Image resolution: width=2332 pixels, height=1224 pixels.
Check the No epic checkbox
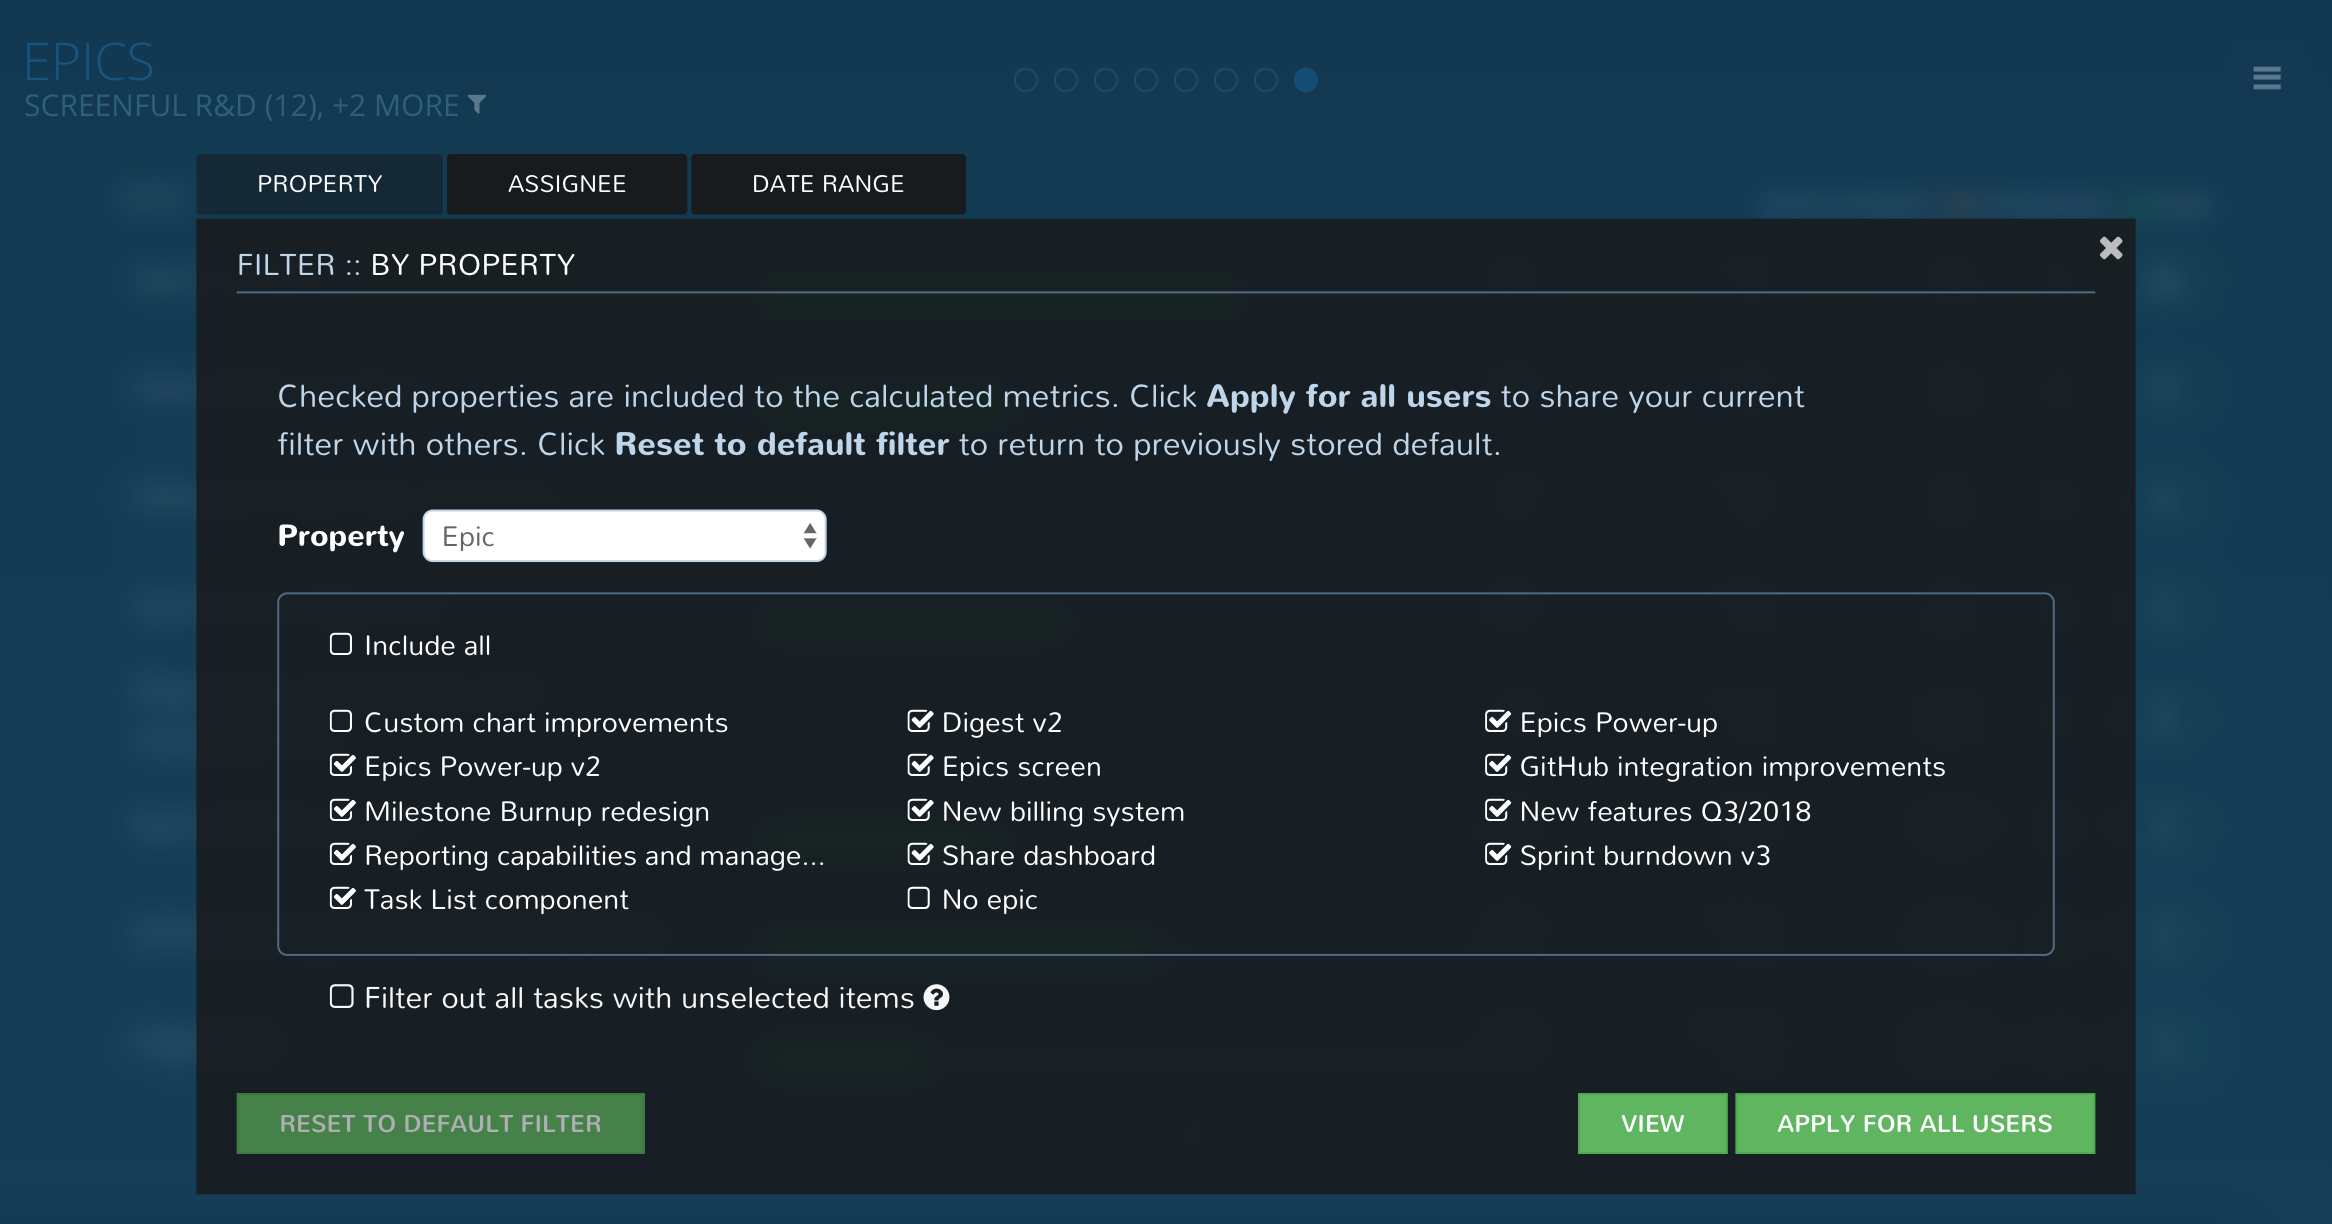[919, 898]
